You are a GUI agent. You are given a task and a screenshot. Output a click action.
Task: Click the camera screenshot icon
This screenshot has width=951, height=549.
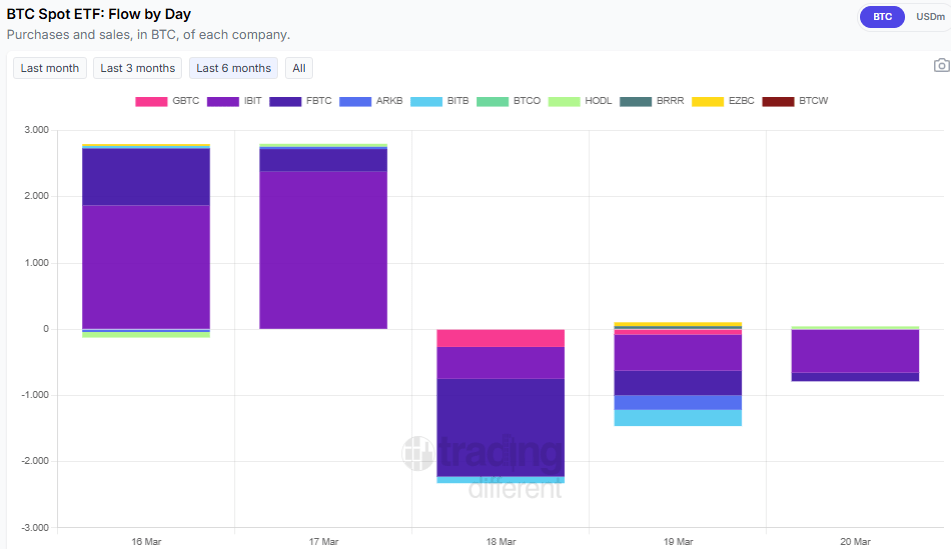941,66
